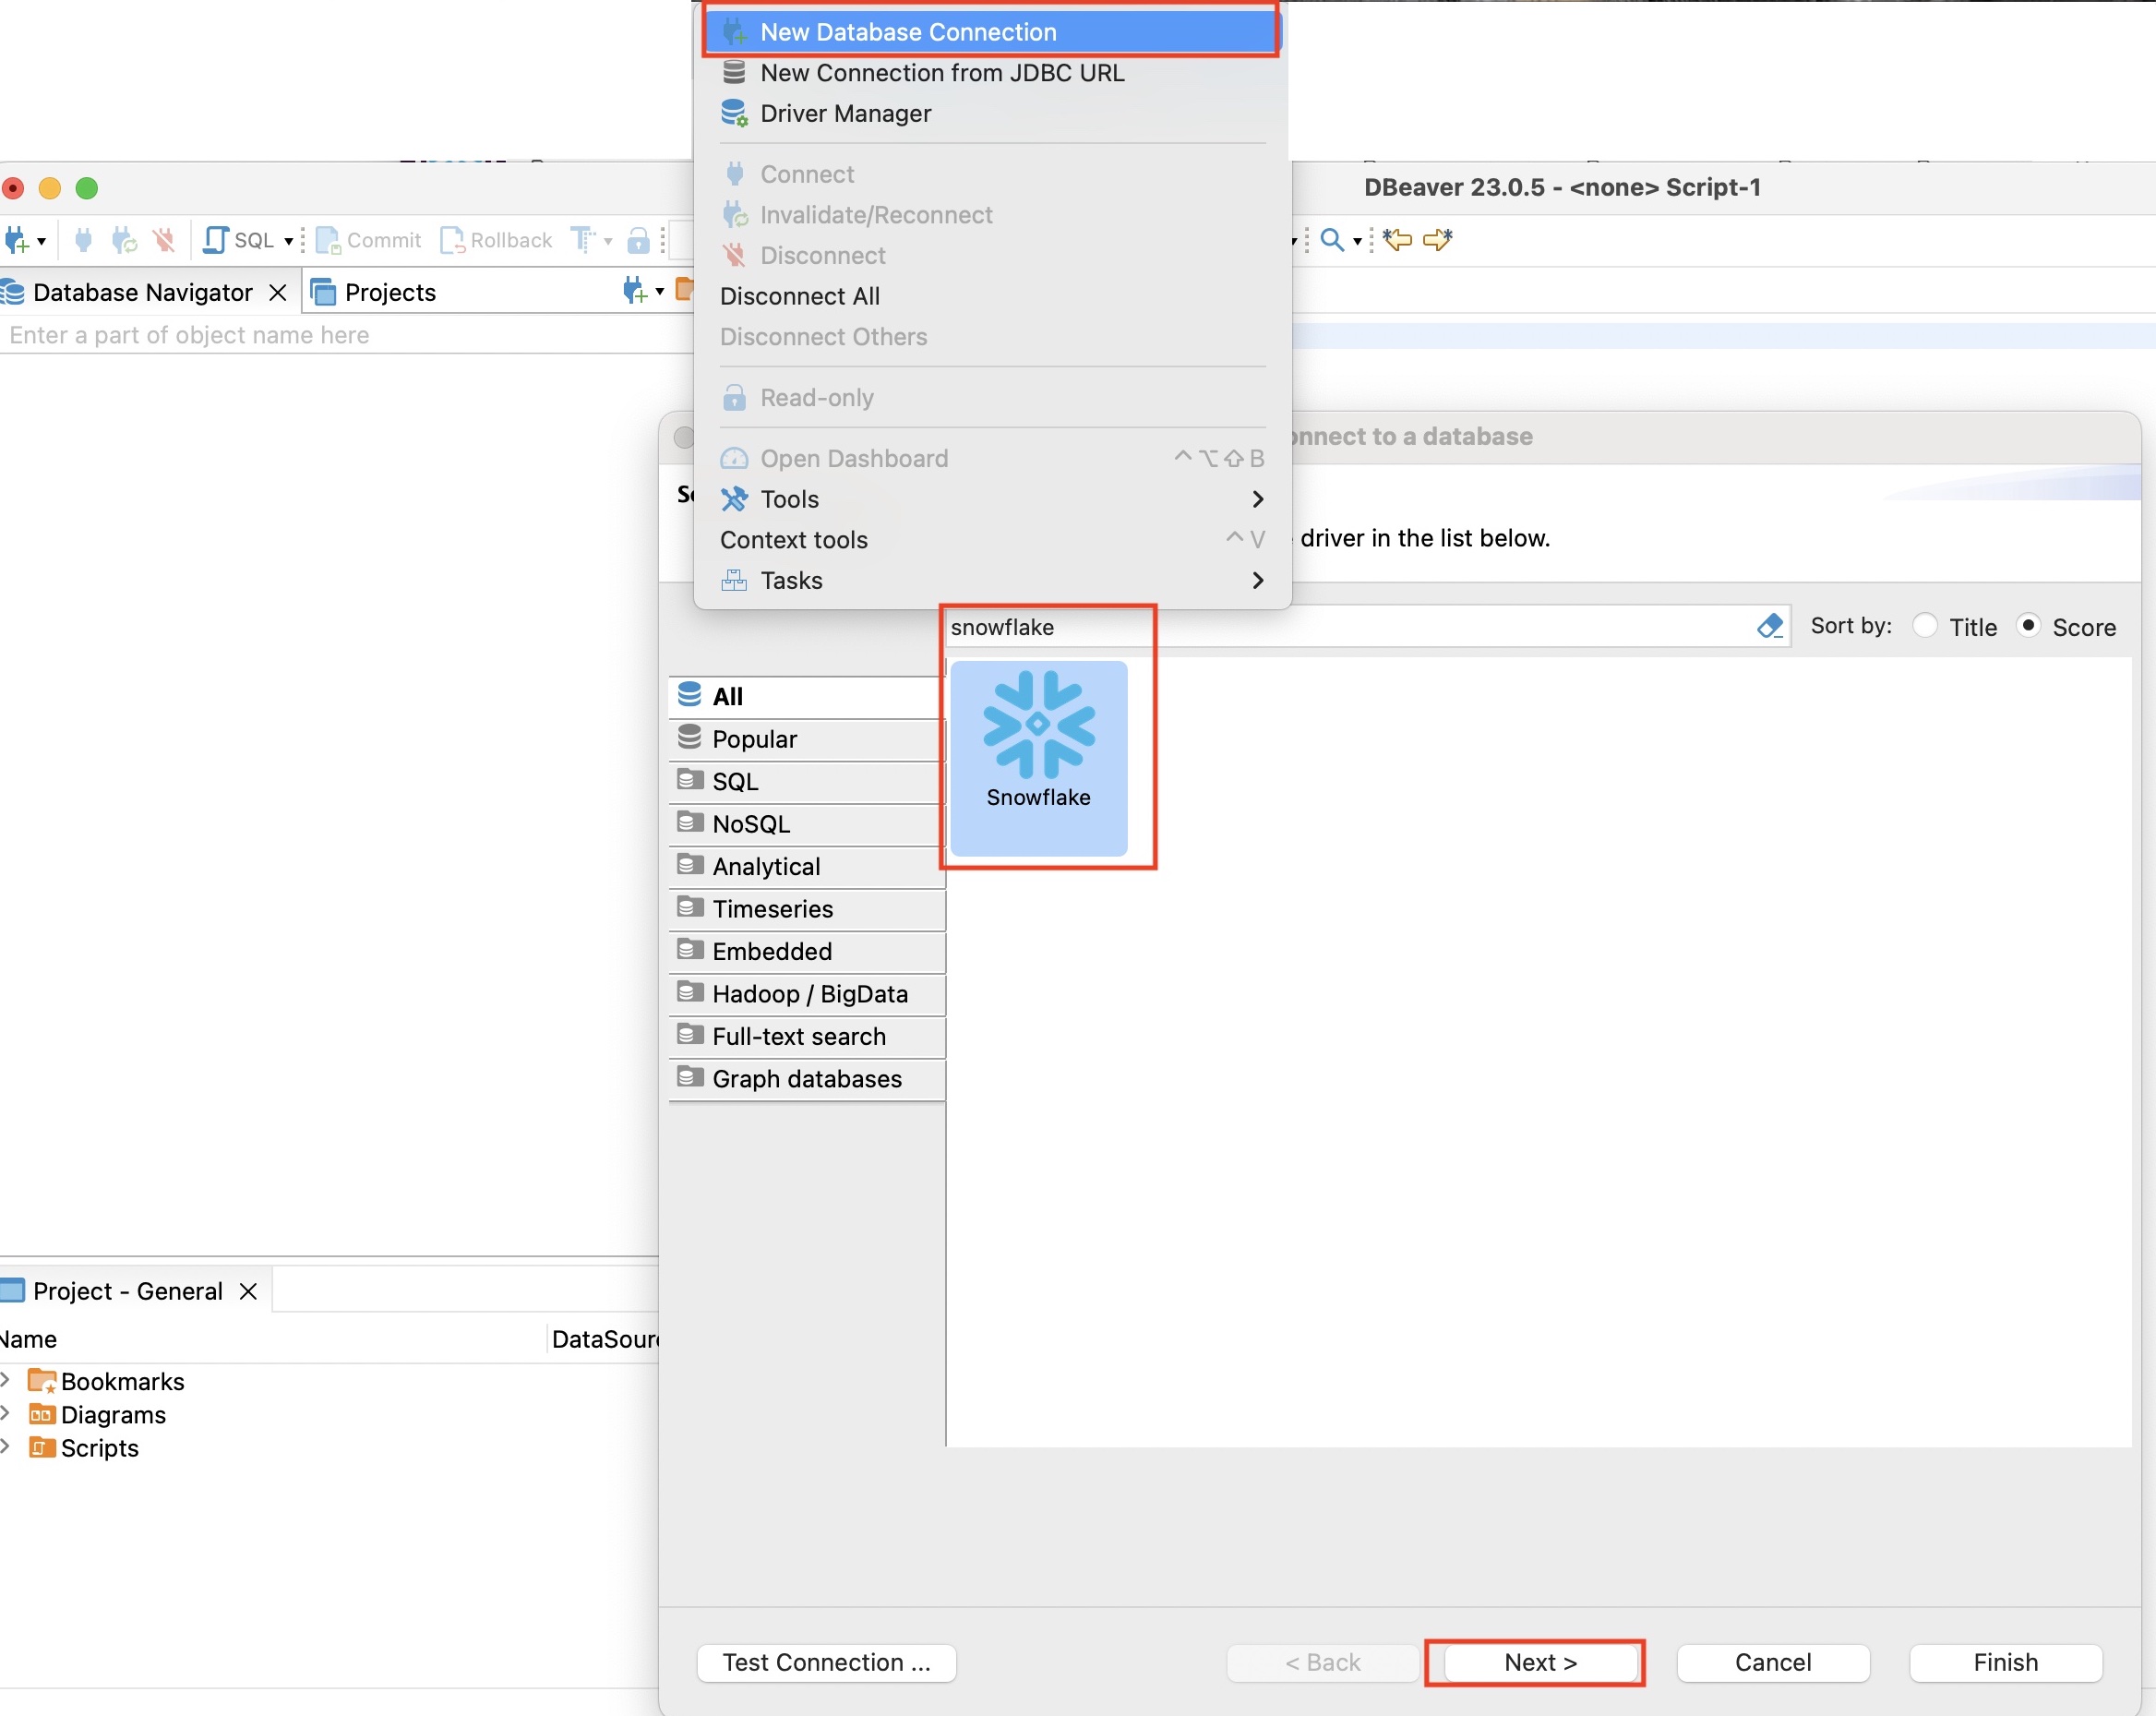Click the back navigation arrow icon

coord(1397,240)
